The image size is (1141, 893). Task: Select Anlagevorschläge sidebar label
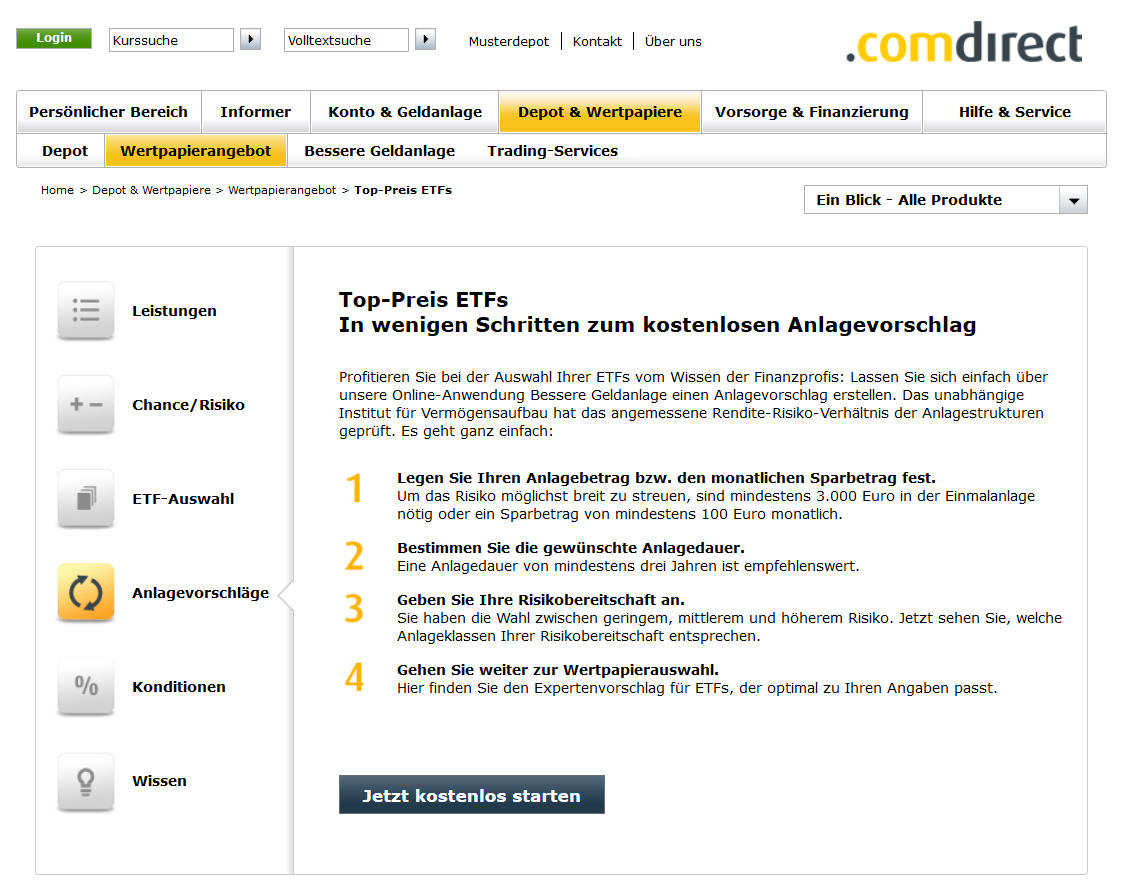tap(201, 593)
